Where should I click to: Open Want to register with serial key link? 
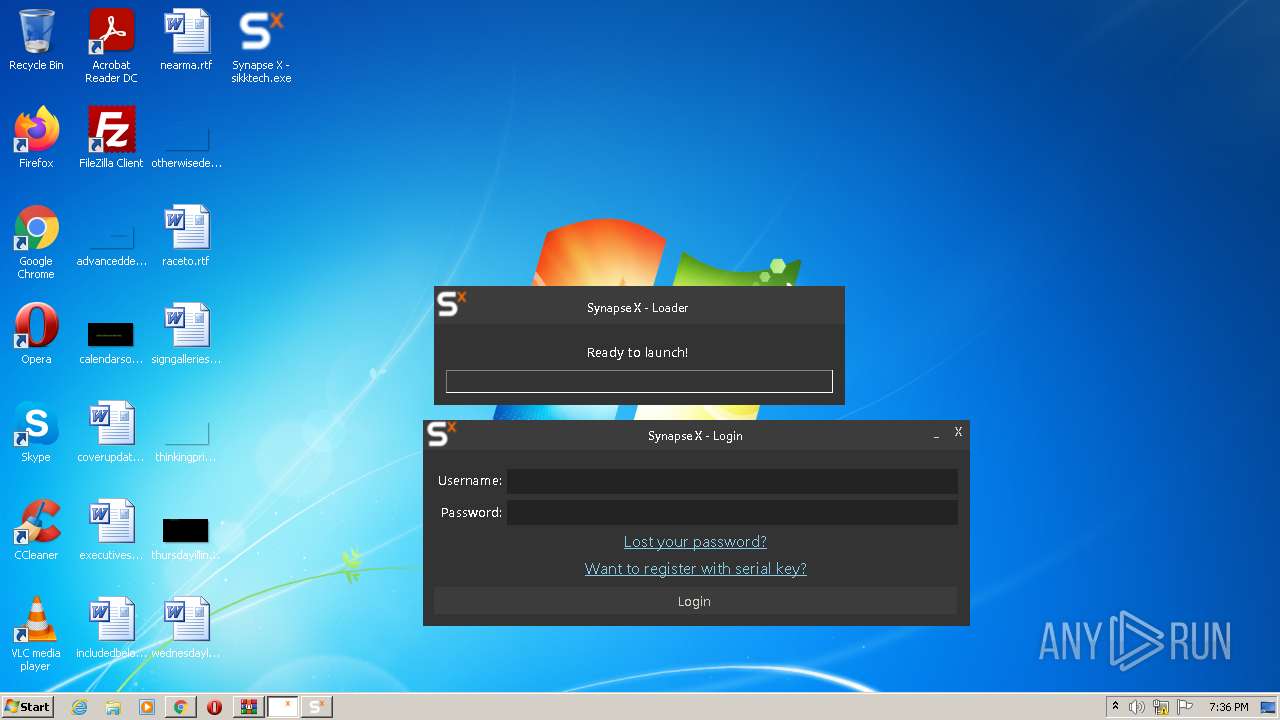click(695, 569)
